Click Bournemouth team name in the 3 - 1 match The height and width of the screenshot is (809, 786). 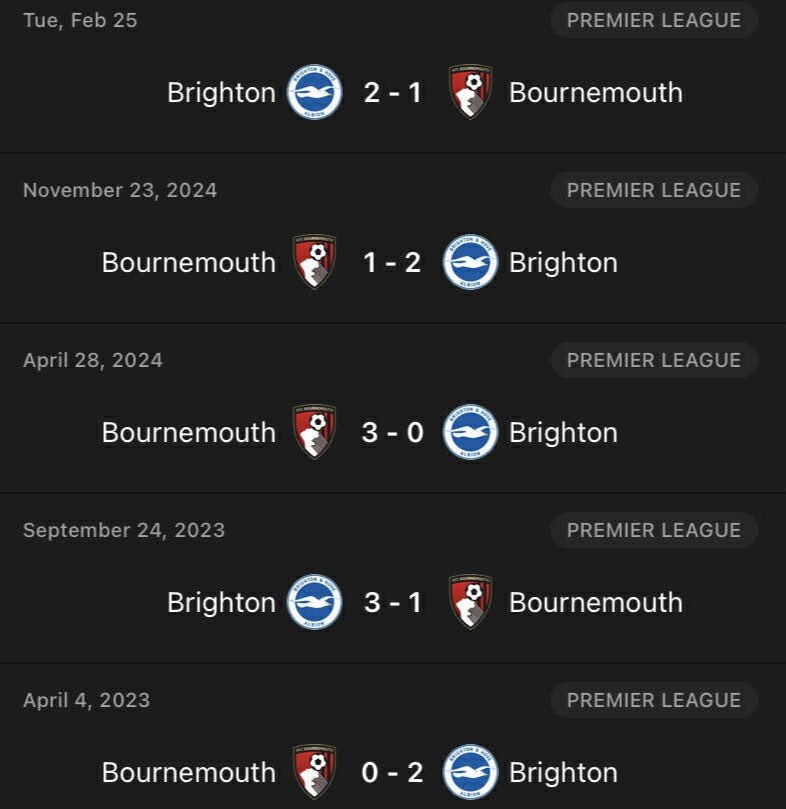coord(596,602)
